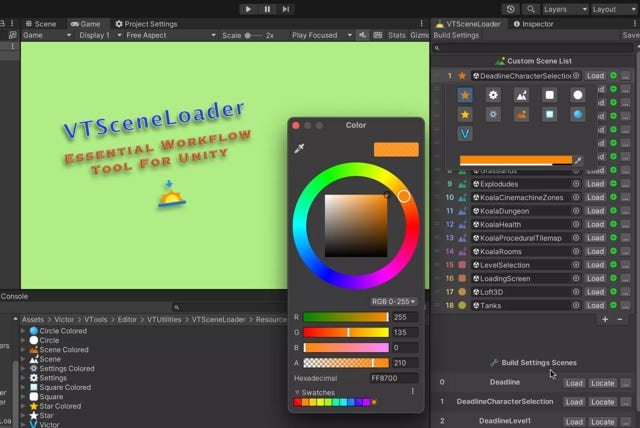Open the Game view mode dropdown
Screen dimensions: 640x428
(x=47, y=35)
